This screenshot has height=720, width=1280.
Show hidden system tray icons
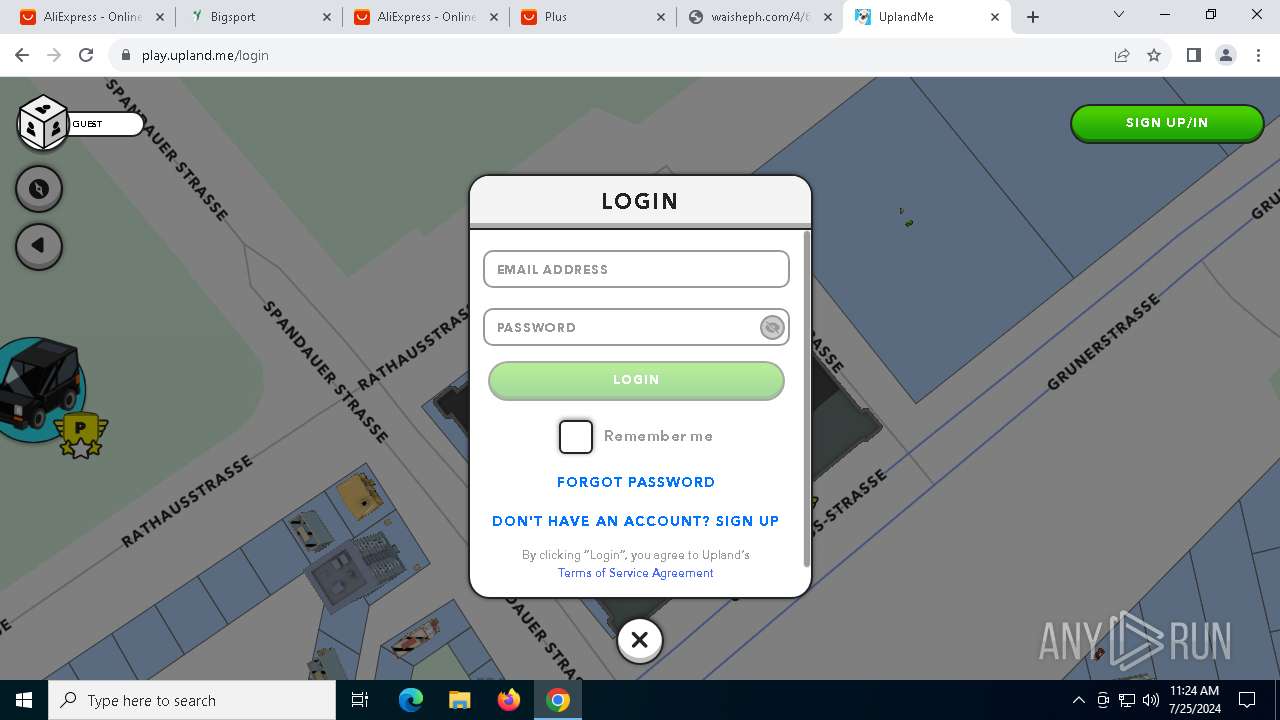[1078, 700]
